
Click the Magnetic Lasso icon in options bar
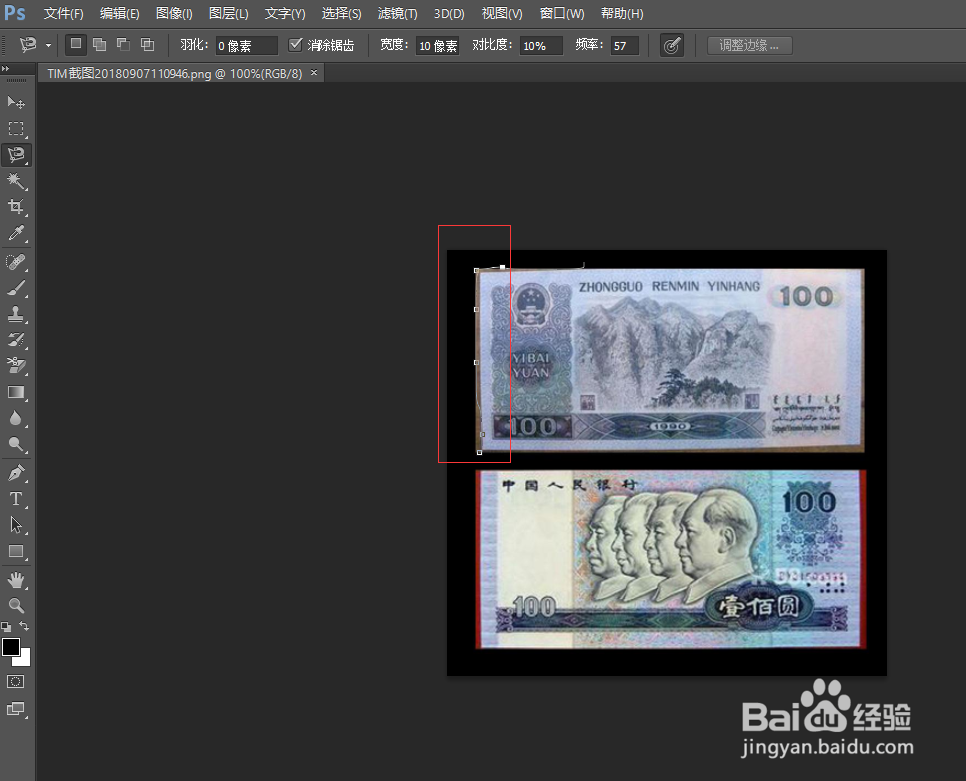click(28, 44)
